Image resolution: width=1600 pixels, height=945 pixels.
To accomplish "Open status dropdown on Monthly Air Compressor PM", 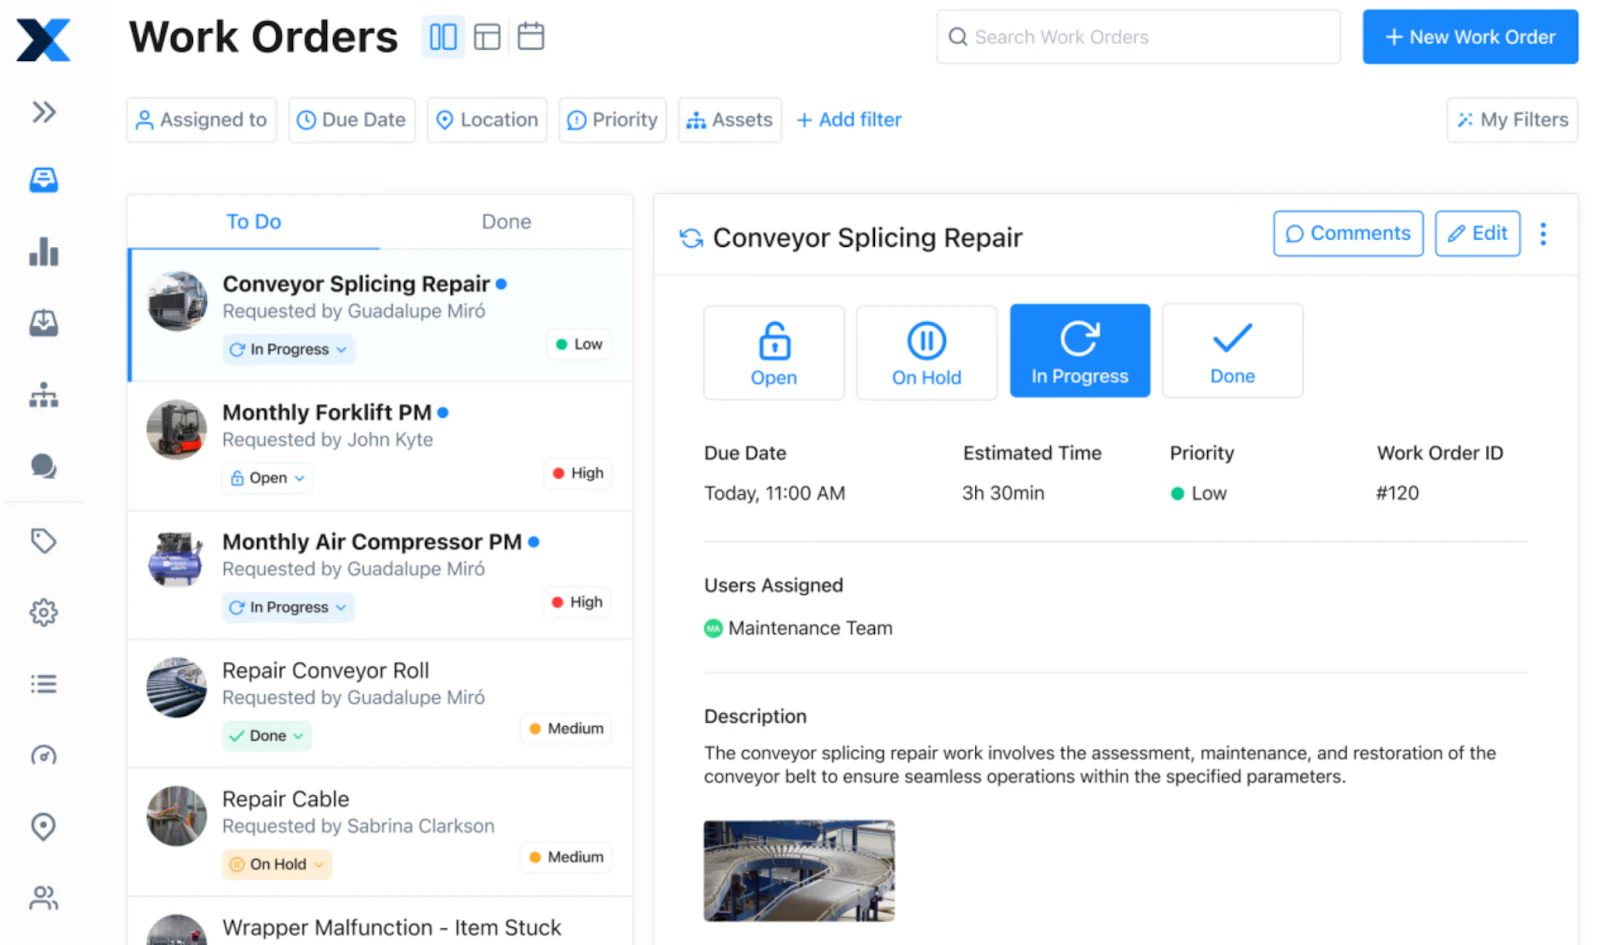I will pyautogui.click(x=288, y=607).
